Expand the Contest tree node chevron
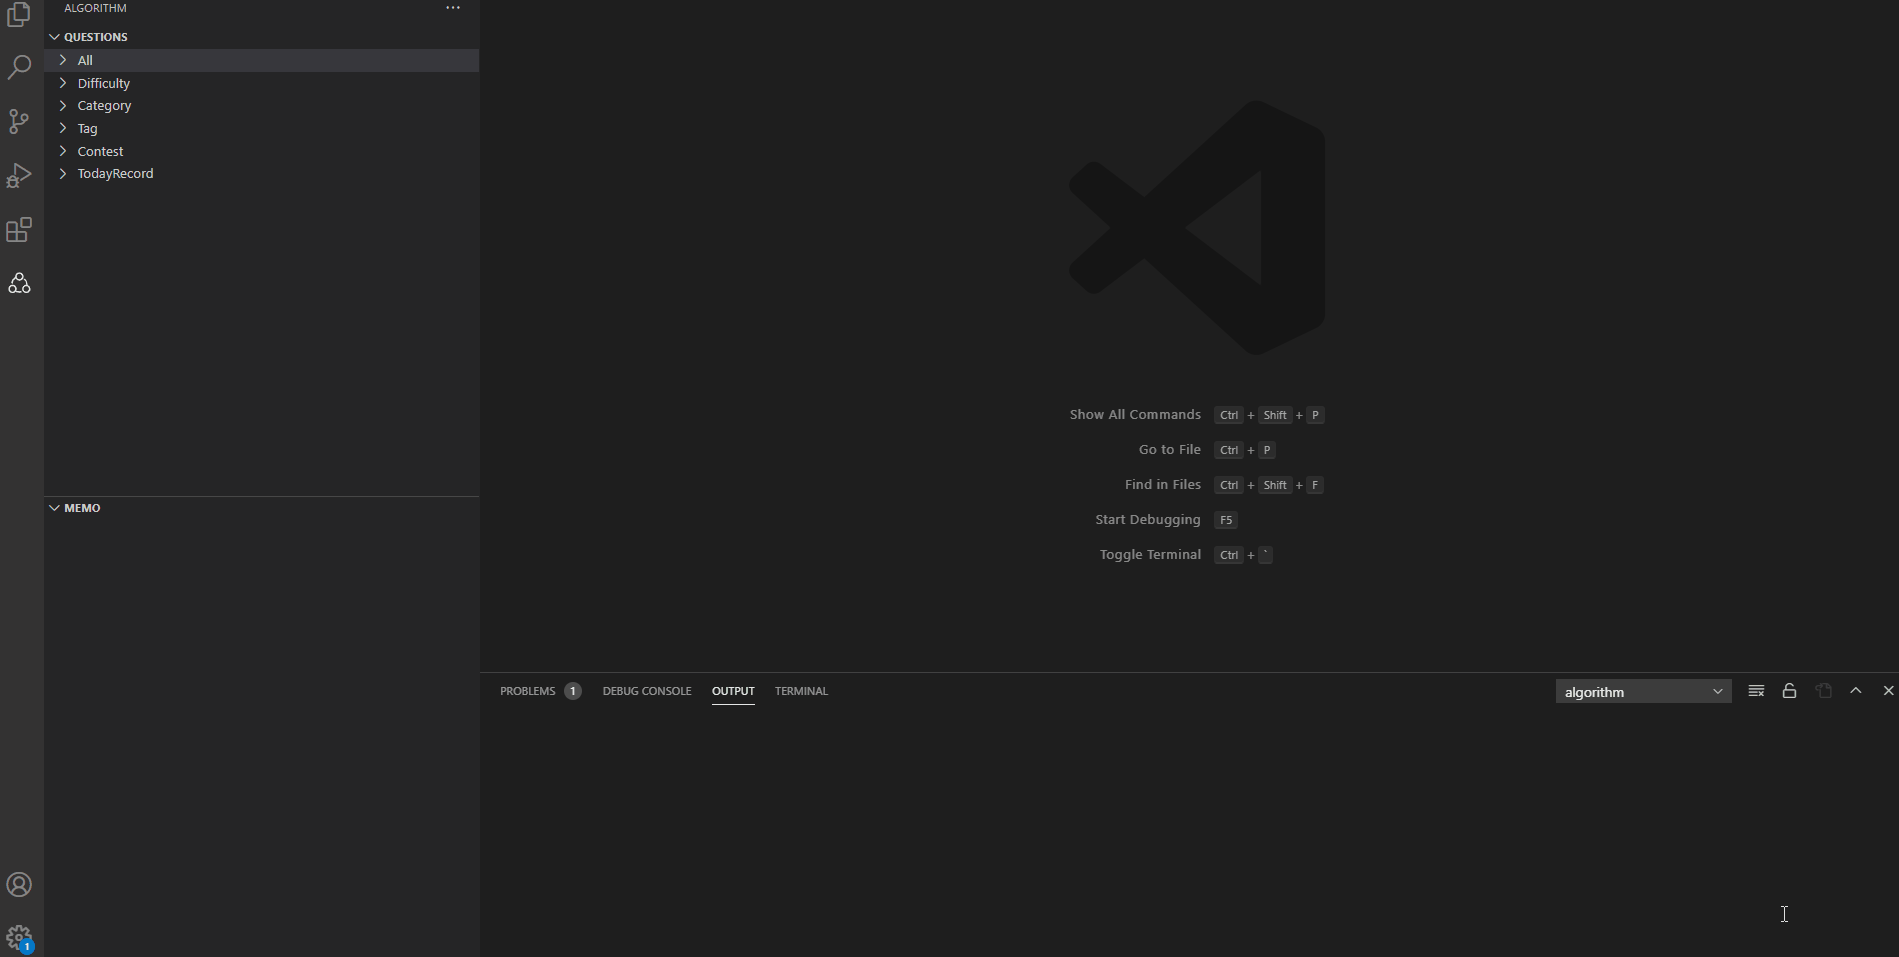This screenshot has height=957, width=1899. click(x=63, y=151)
